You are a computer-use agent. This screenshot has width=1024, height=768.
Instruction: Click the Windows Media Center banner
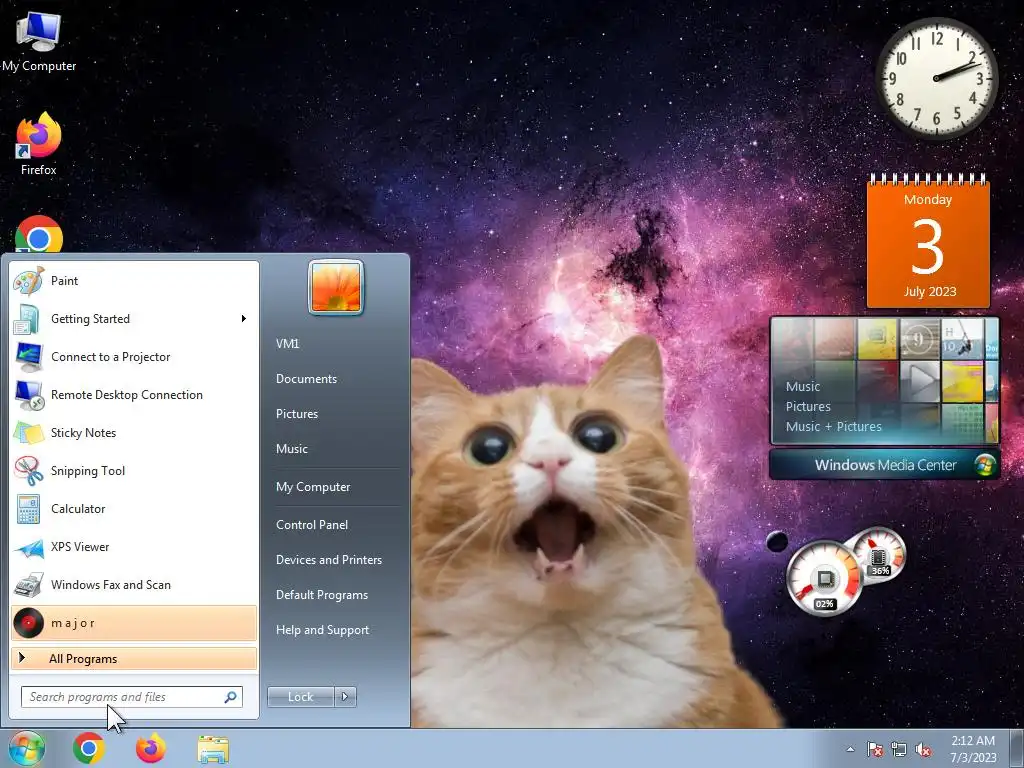884,465
